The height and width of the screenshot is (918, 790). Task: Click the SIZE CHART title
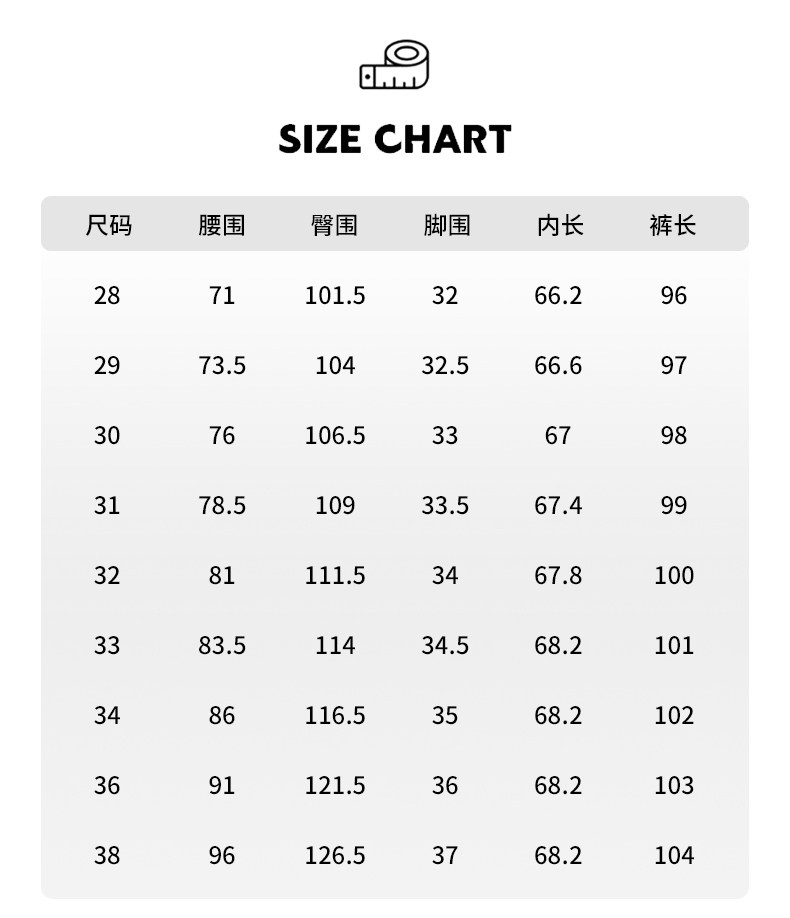395,139
